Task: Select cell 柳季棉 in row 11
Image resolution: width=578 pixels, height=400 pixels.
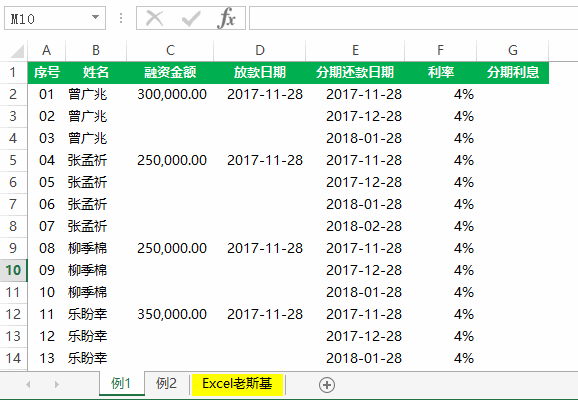Action: point(96,292)
